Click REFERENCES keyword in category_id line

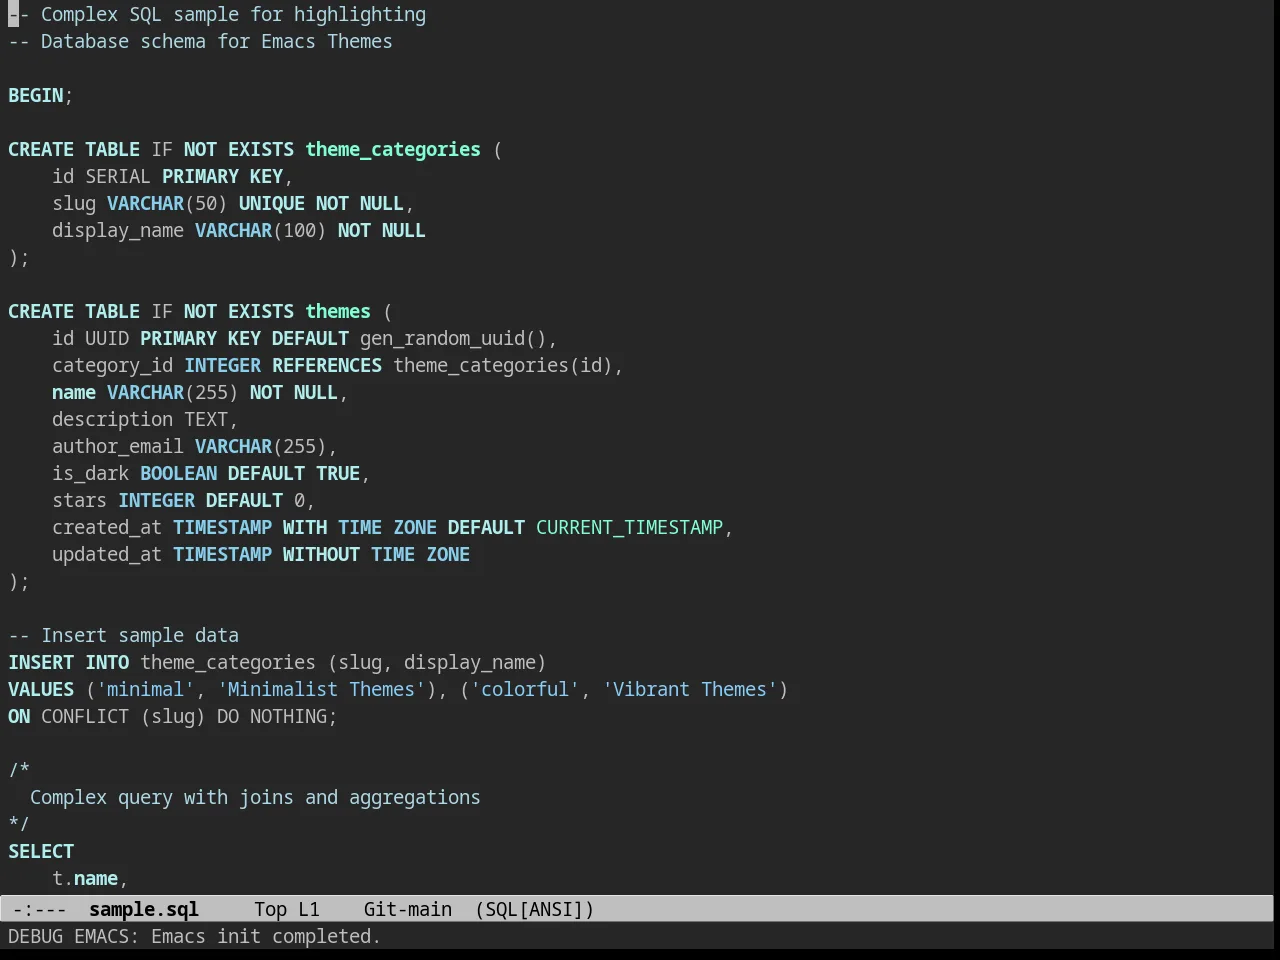click(327, 365)
